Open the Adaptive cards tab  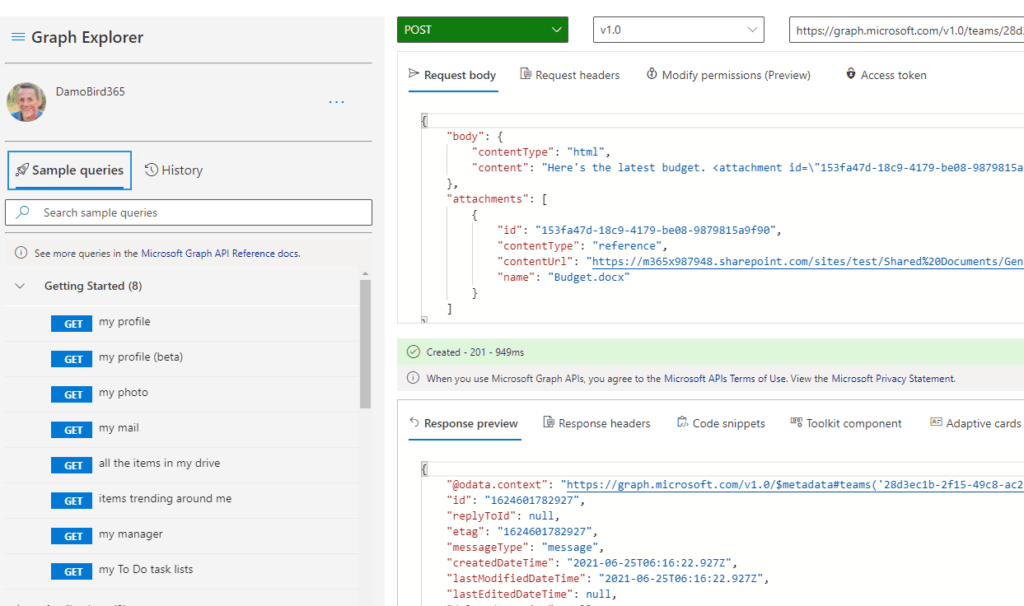tap(975, 423)
